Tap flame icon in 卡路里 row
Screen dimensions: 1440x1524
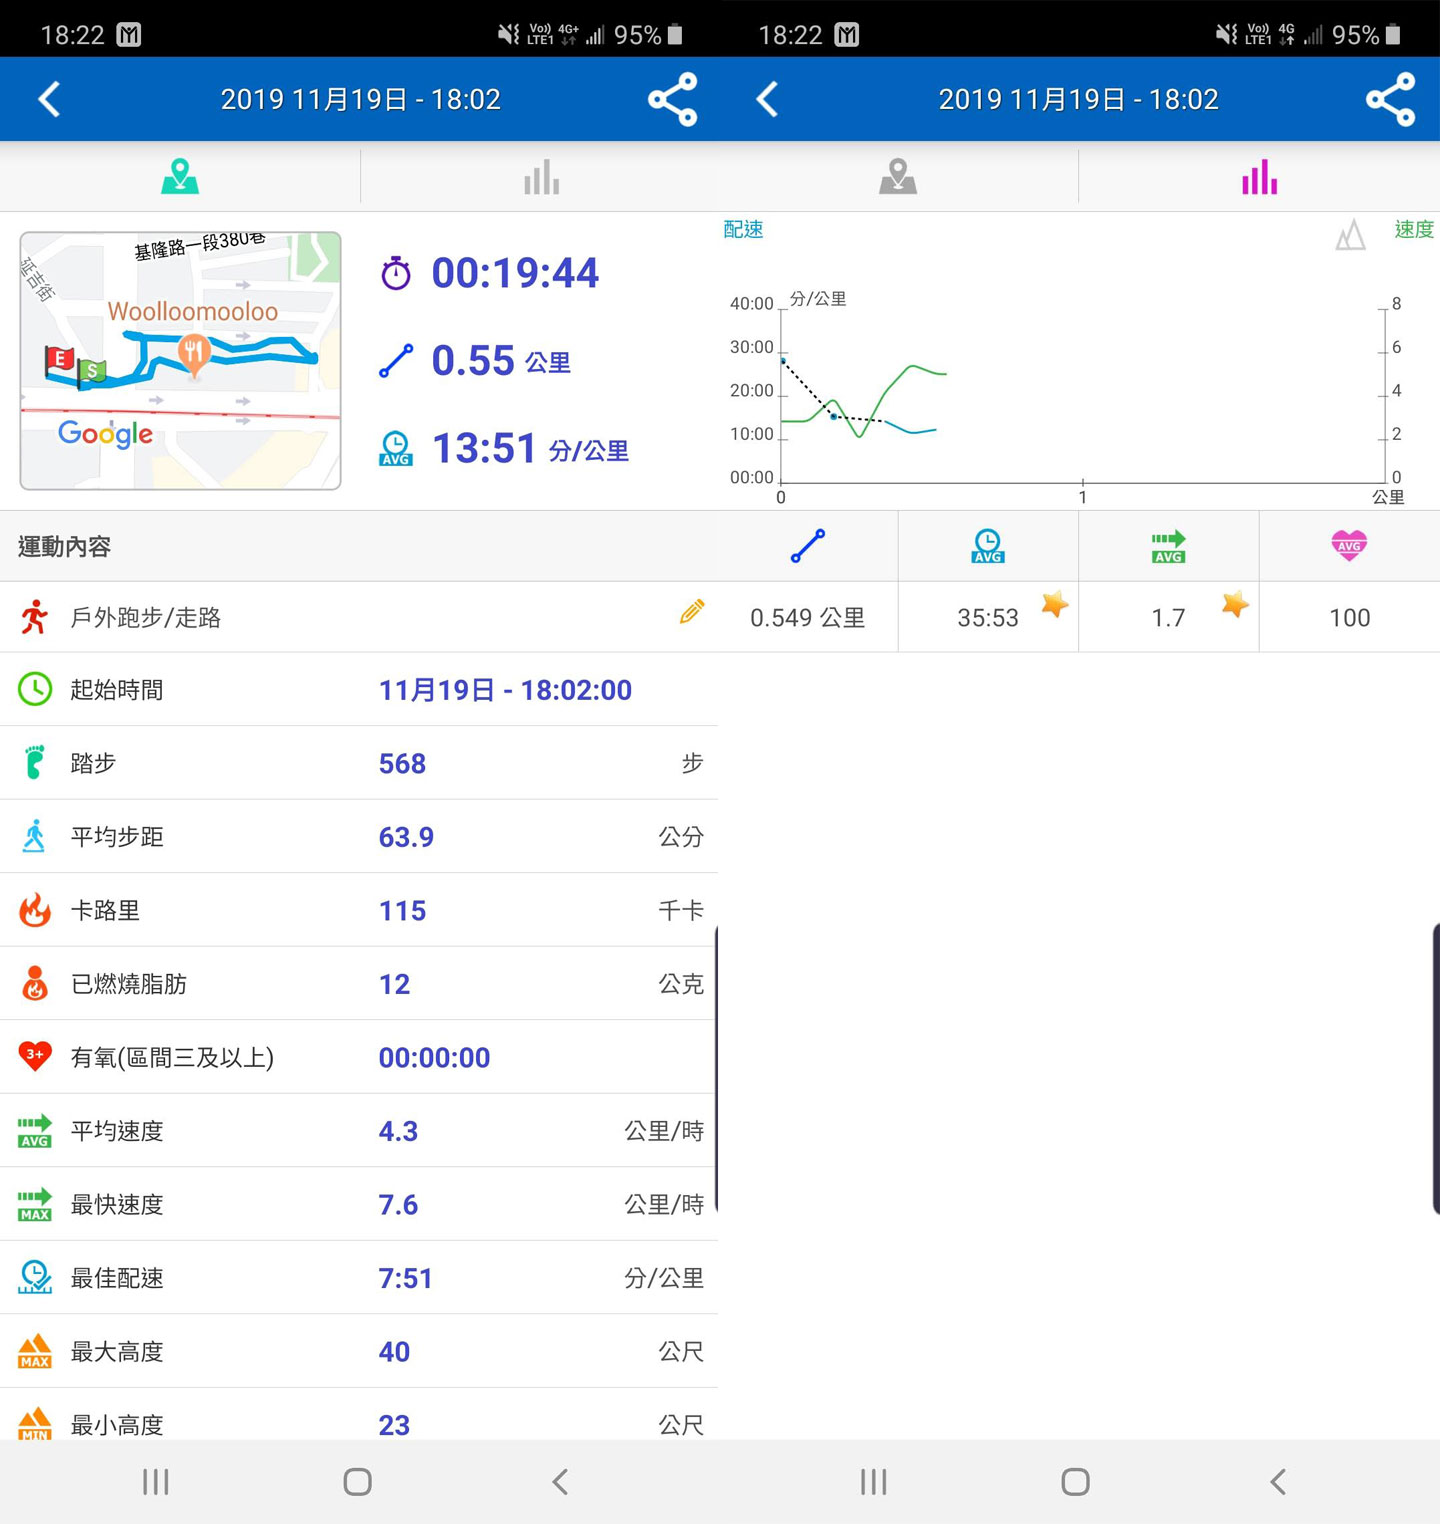click(35, 910)
